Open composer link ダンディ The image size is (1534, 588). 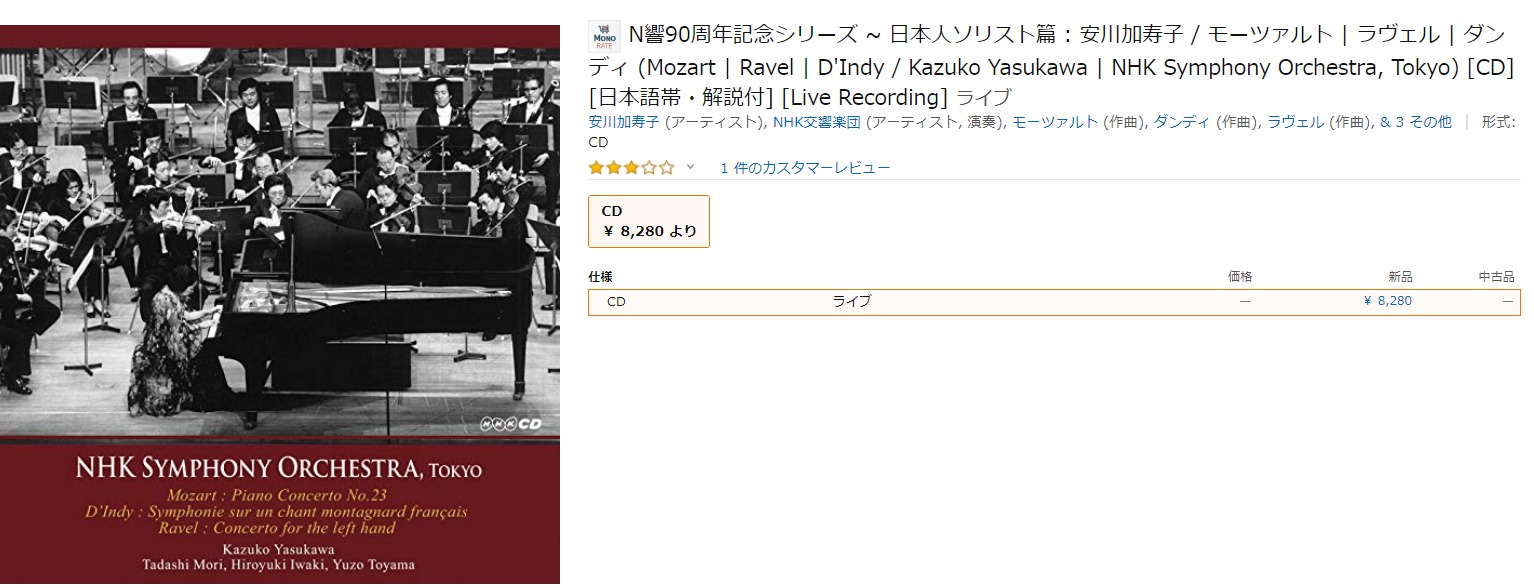coord(1182,122)
